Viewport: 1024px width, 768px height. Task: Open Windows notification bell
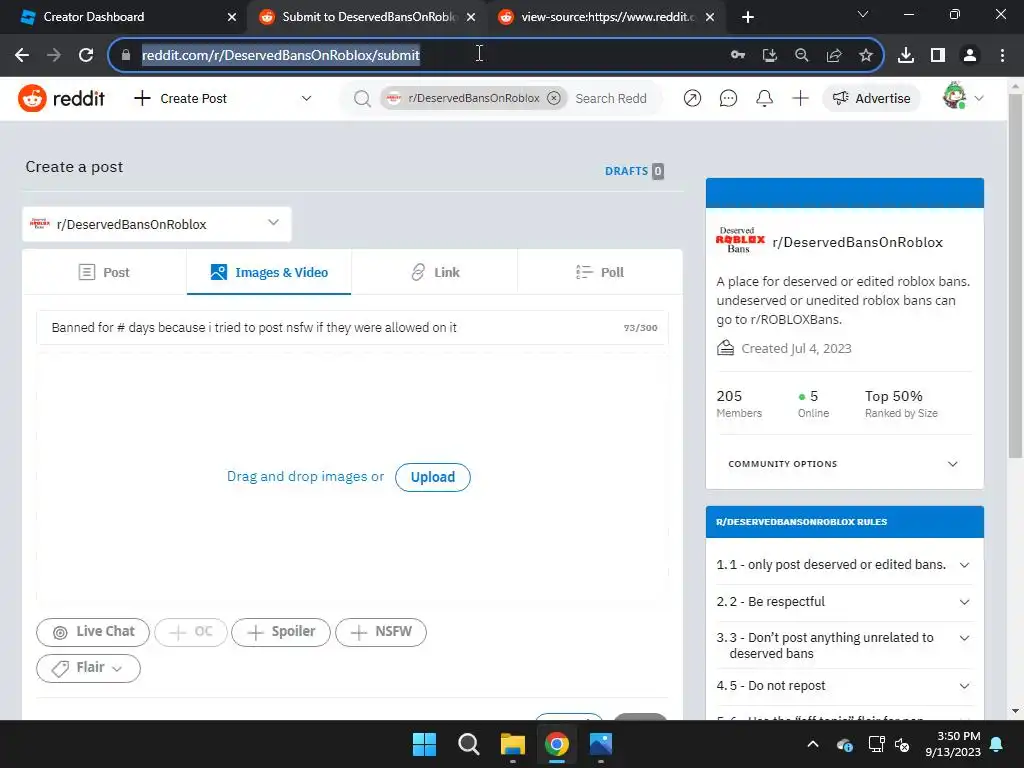(997, 744)
